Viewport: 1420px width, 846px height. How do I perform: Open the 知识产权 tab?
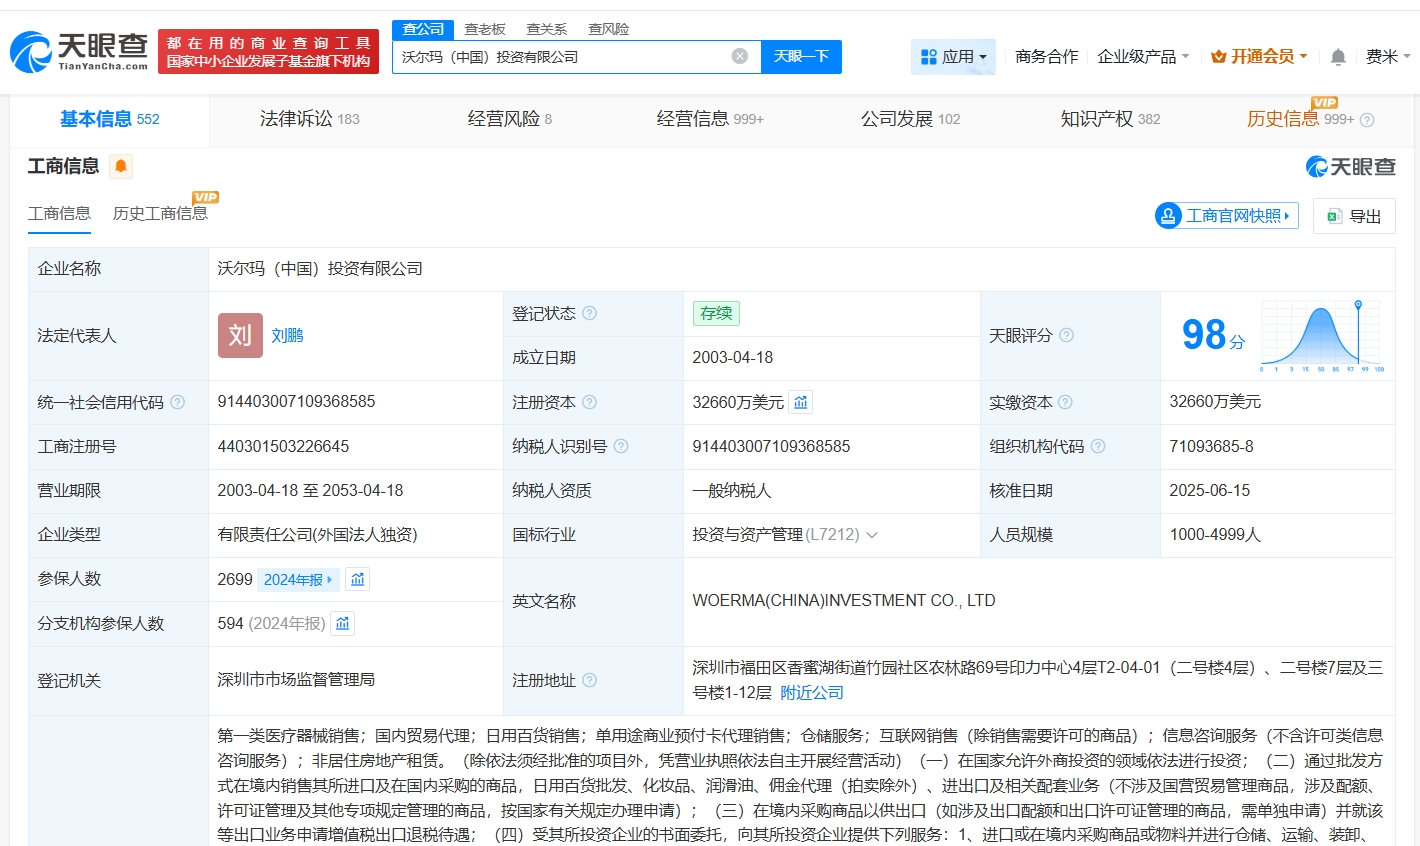(x=1110, y=119)
